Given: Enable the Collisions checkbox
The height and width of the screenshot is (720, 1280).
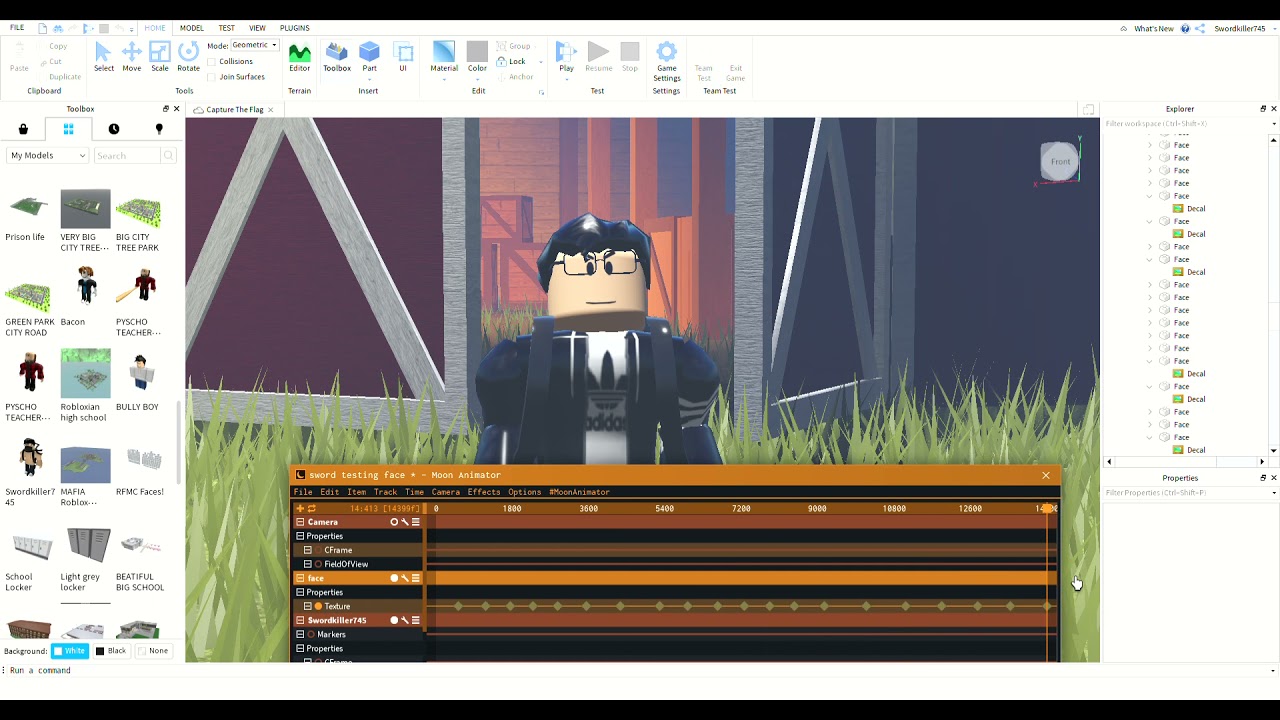Looking at the screenshot, I should tap(211, 61).
